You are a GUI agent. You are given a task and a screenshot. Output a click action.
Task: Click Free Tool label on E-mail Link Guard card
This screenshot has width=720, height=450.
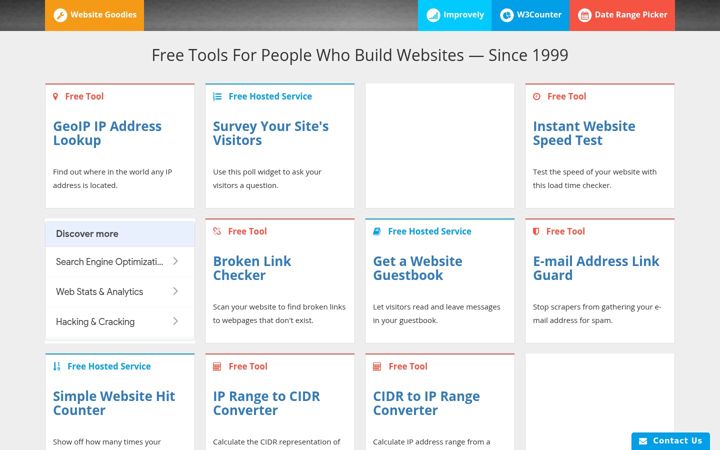point(565,231)
